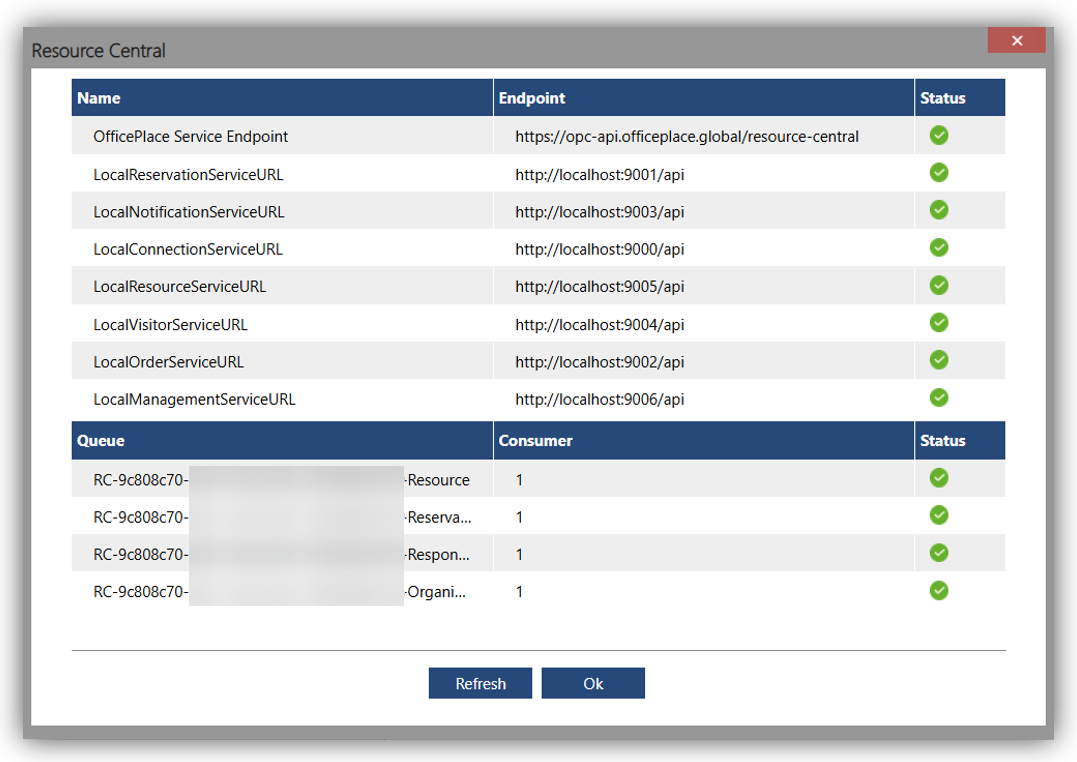
Task: Click status checkmark for LocalVisitorServiceURL
Action: pyautogui.click(x=939, y=322)
